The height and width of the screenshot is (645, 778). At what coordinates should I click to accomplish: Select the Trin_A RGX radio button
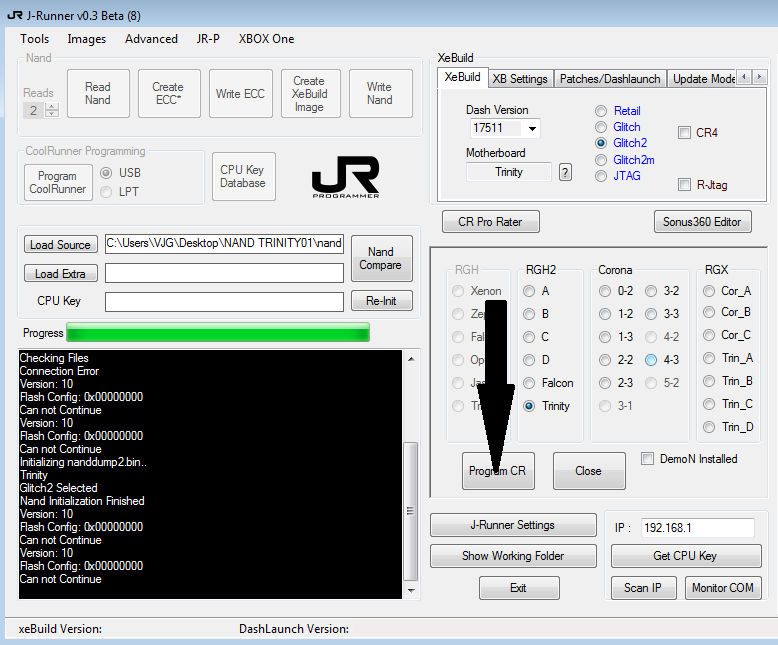point(709,358)
